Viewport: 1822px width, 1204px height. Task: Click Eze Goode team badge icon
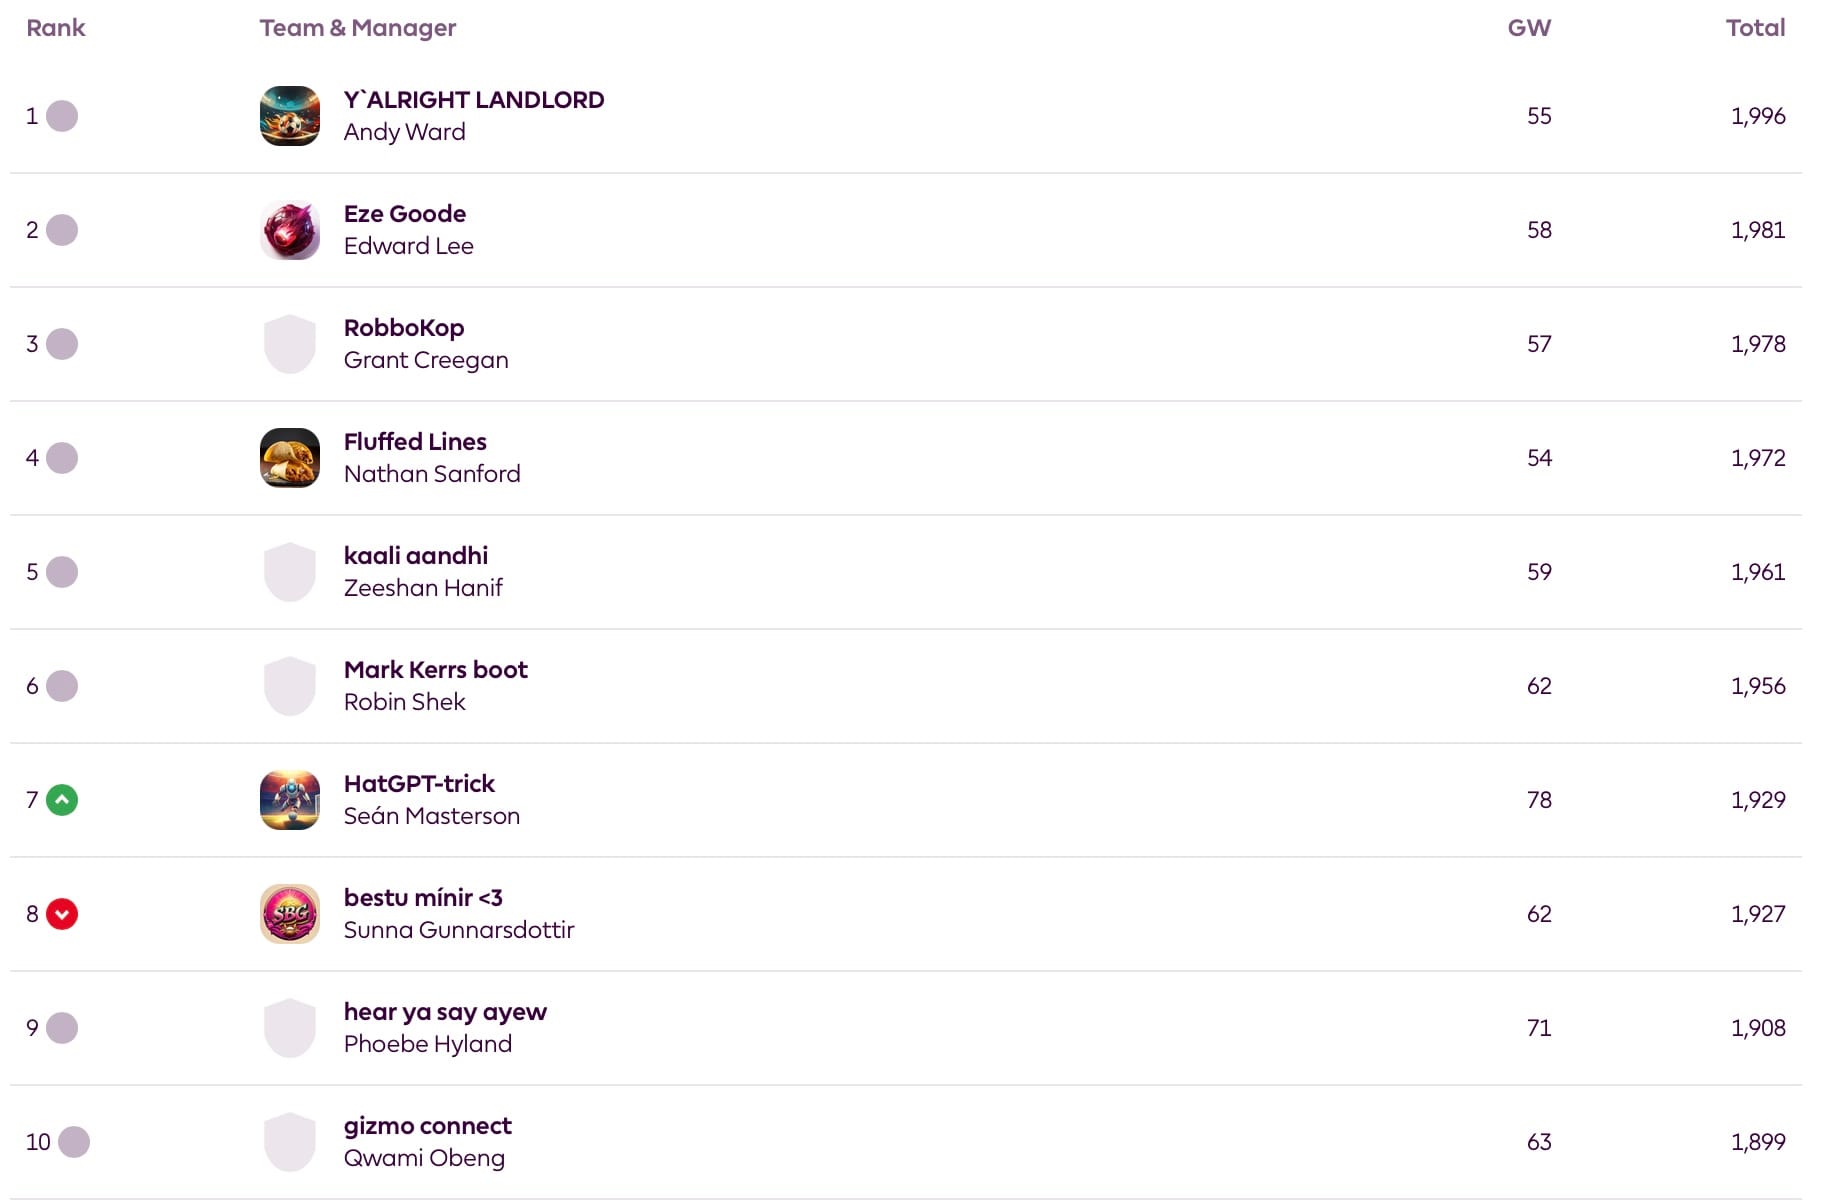tap(290, 230)
